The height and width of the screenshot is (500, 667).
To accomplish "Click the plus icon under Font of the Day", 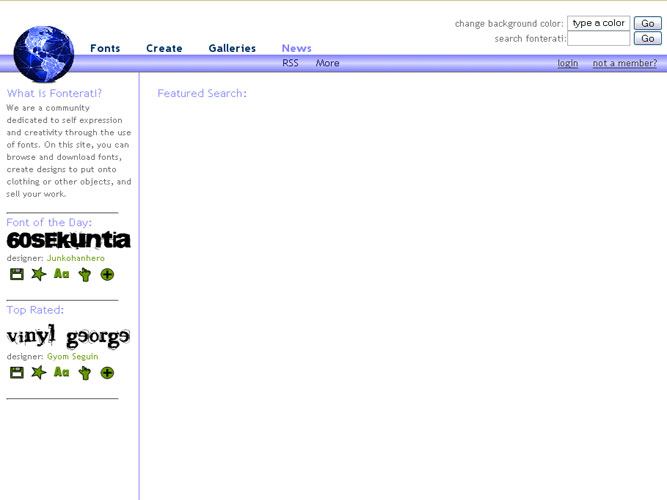I will pyautogui.click(x=107, y=274).
